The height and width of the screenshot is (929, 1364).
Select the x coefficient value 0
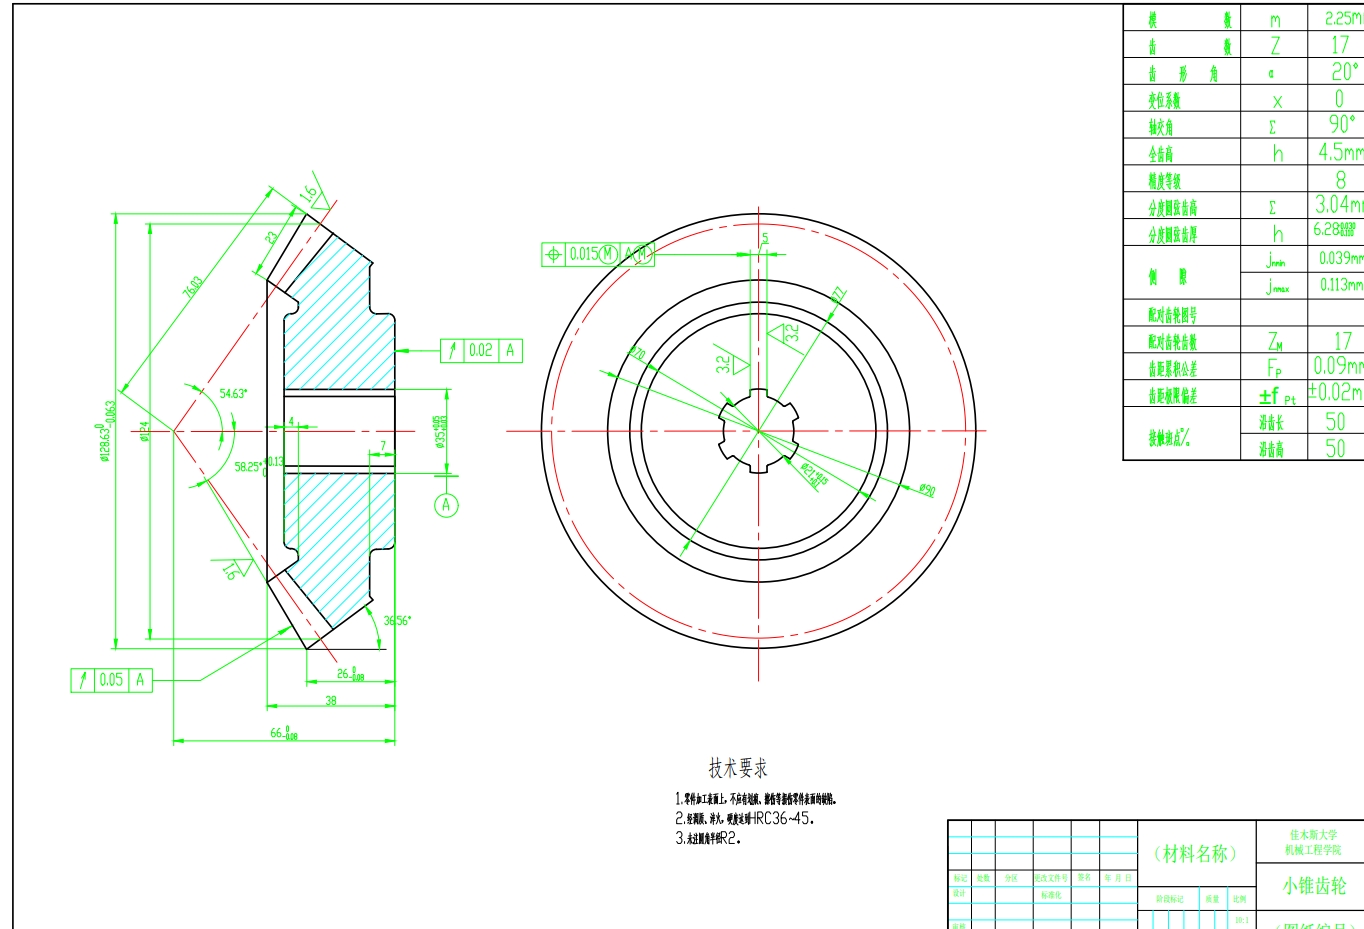[x=1339, y=98]
